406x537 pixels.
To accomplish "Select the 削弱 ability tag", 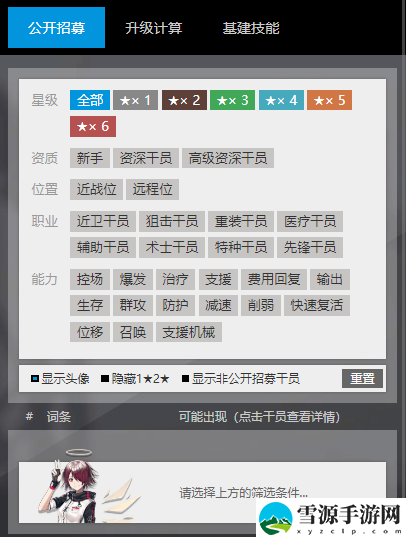I will tap(261, 305).
